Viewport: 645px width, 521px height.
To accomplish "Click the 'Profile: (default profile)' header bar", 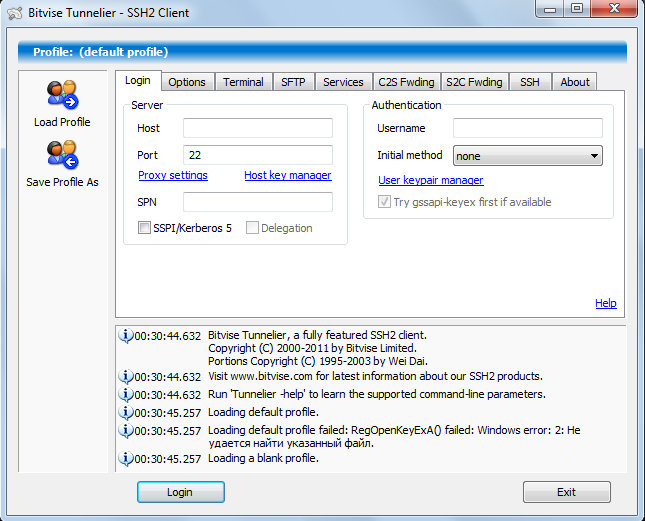I will (x=322, y=52).
